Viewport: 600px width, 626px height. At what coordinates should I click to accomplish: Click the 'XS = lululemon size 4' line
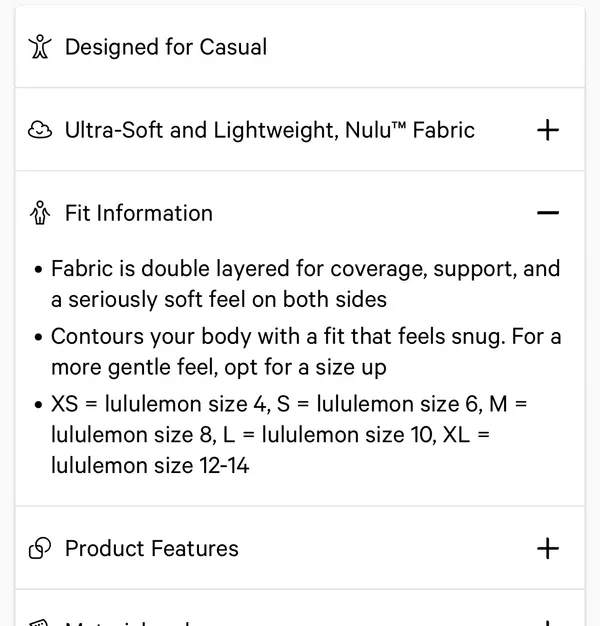click(x=289, y=404)
